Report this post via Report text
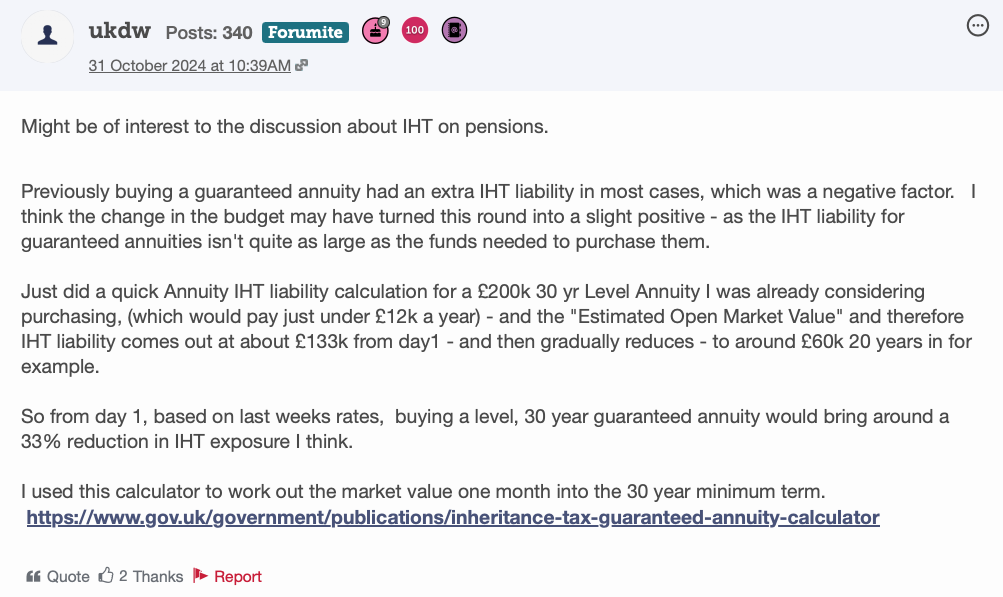Image resolution: width=1003 pixels, height=597 pixels. pyautogui.click(x=238, y=577)
